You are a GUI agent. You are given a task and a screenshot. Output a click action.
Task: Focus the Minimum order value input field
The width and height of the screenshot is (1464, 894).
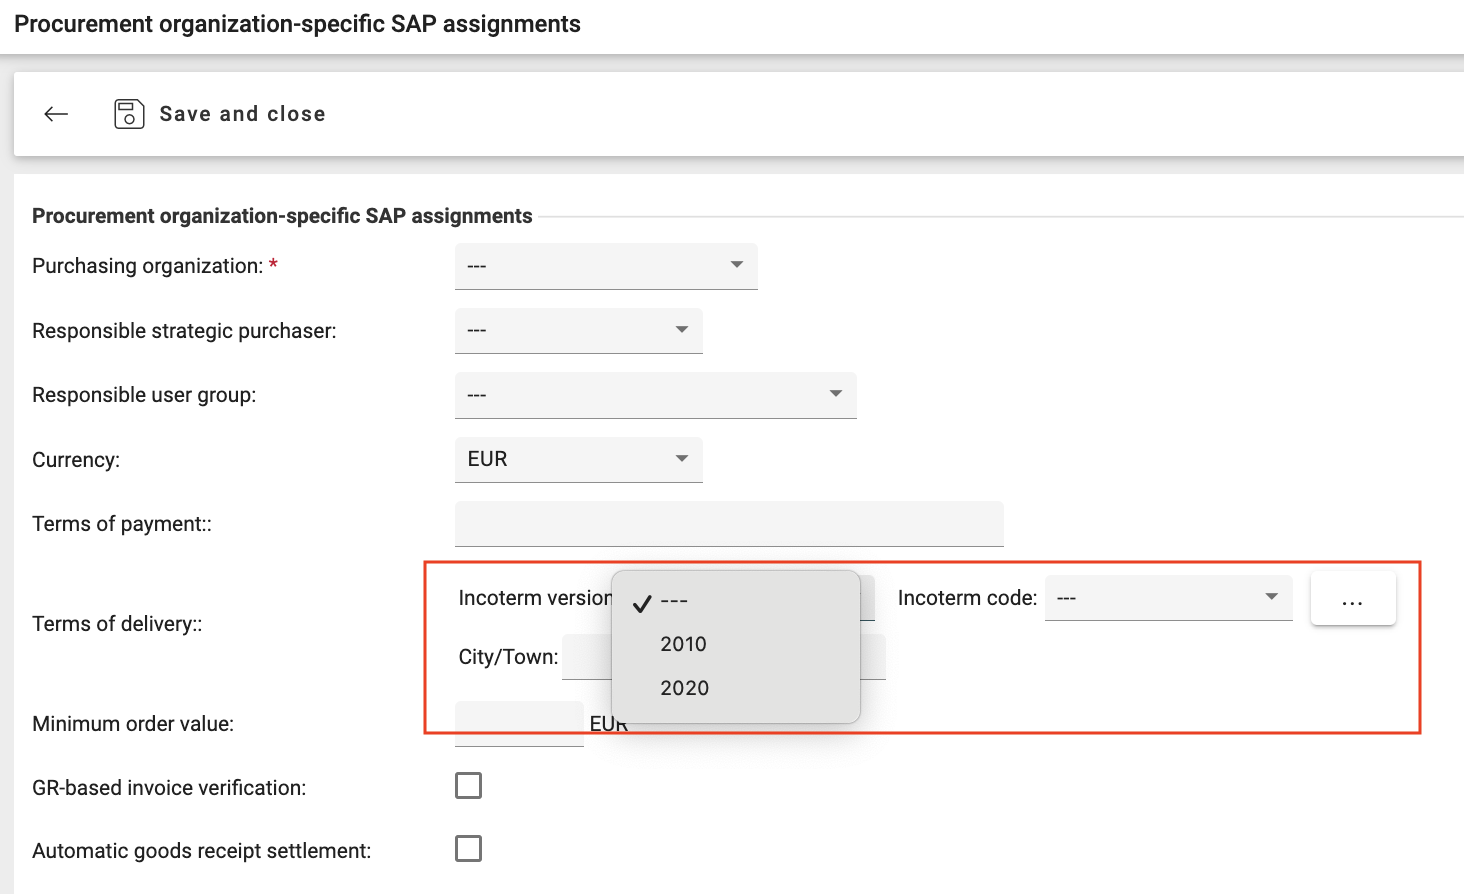click(x=518, y=723)
